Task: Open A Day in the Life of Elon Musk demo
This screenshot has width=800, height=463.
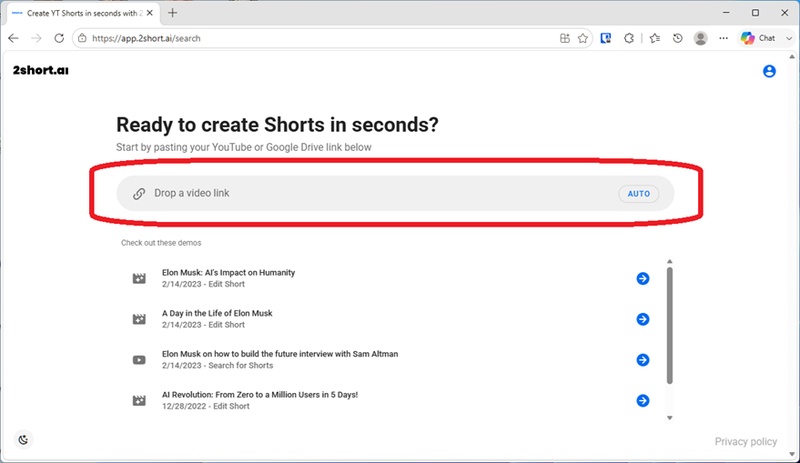Action: coord(217,313)
